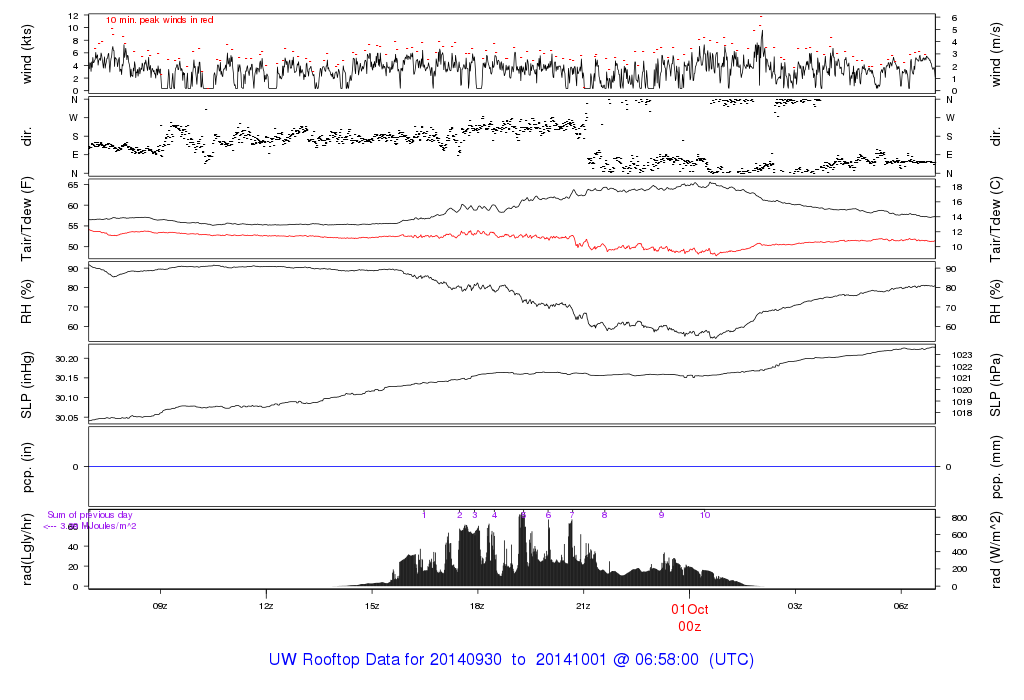Image resolution: width=1024 pixels, height=700 pixels.
Task: Click the 'SLP (inHg)' axis label
Action: (x=27, y=385)
